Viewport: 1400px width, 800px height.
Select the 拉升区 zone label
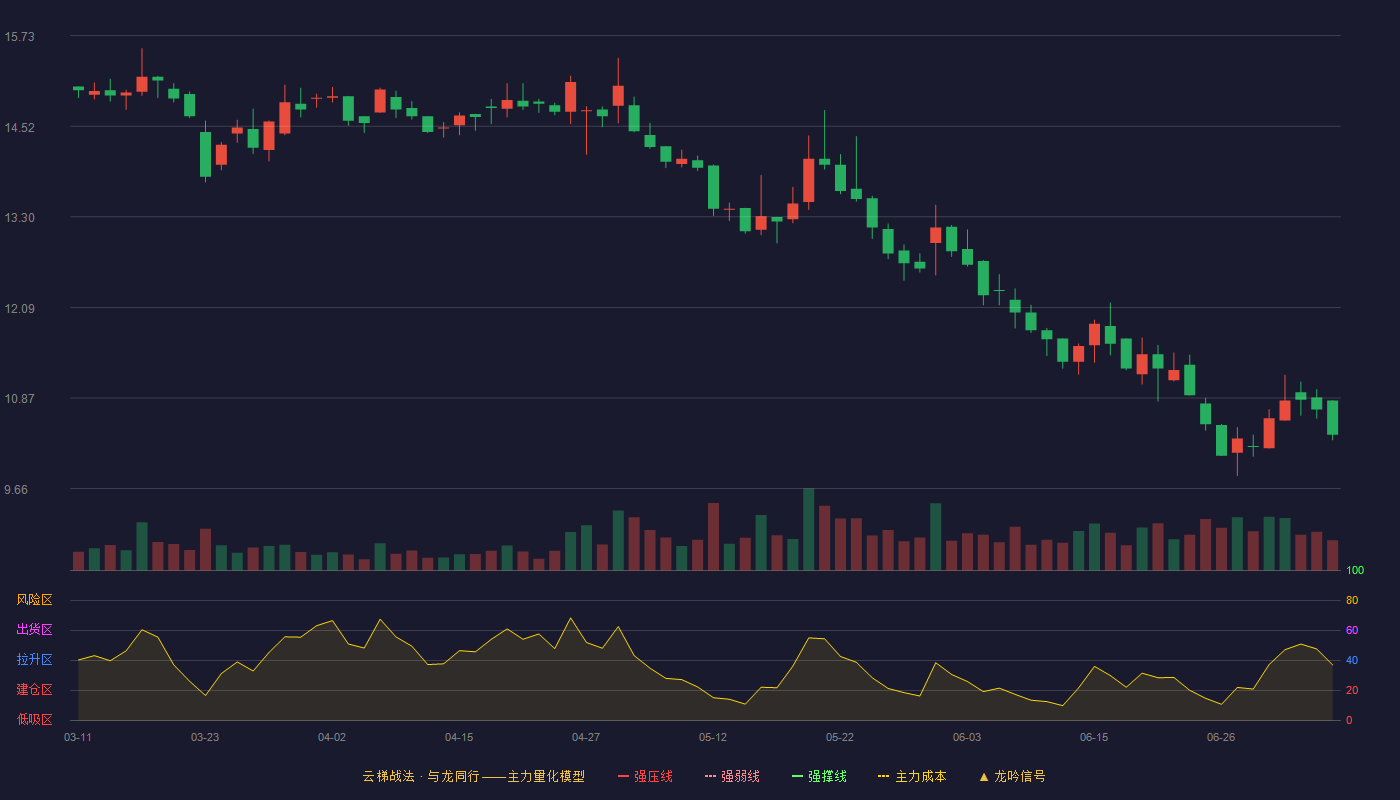(34, 660)
